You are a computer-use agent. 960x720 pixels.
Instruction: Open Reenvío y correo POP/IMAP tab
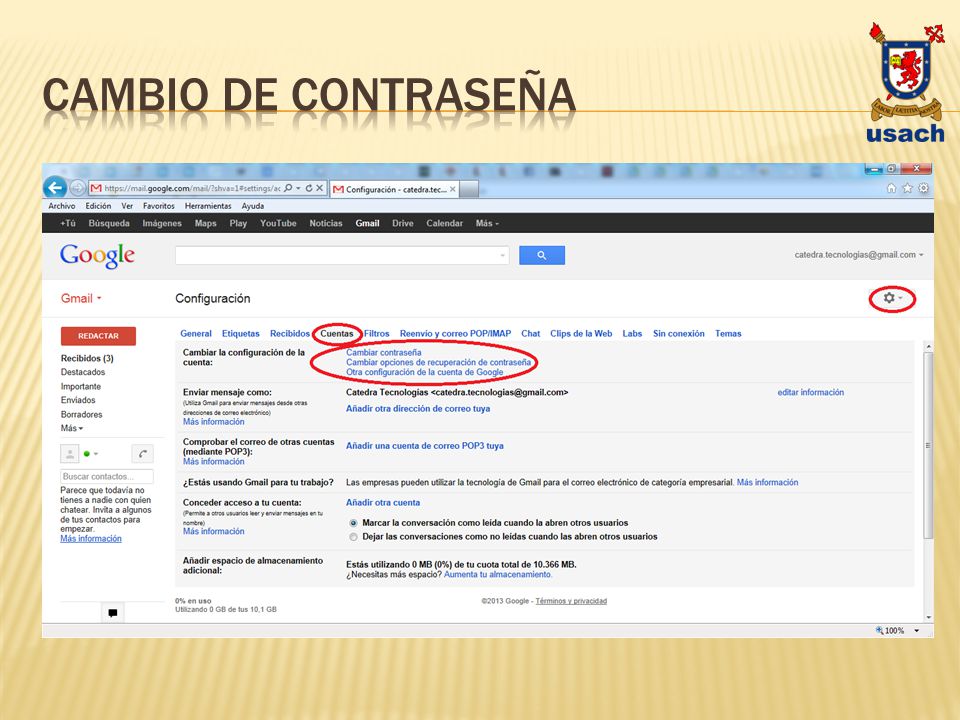(455, 334)
